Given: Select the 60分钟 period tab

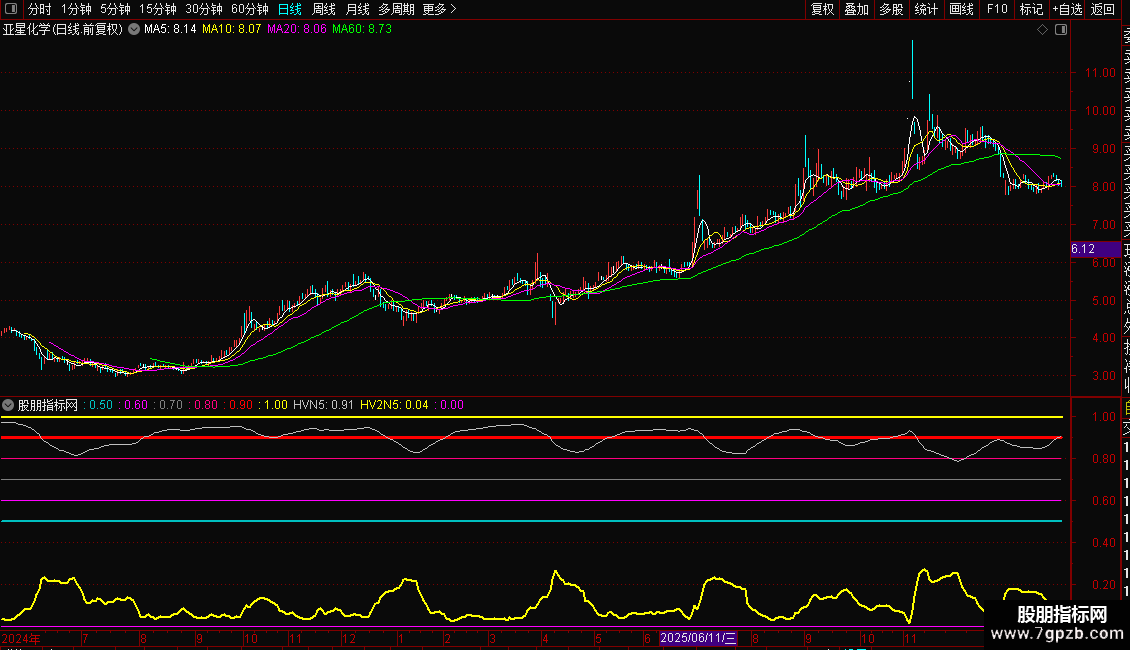Looking at the screenshot, I should coord(249,9).
